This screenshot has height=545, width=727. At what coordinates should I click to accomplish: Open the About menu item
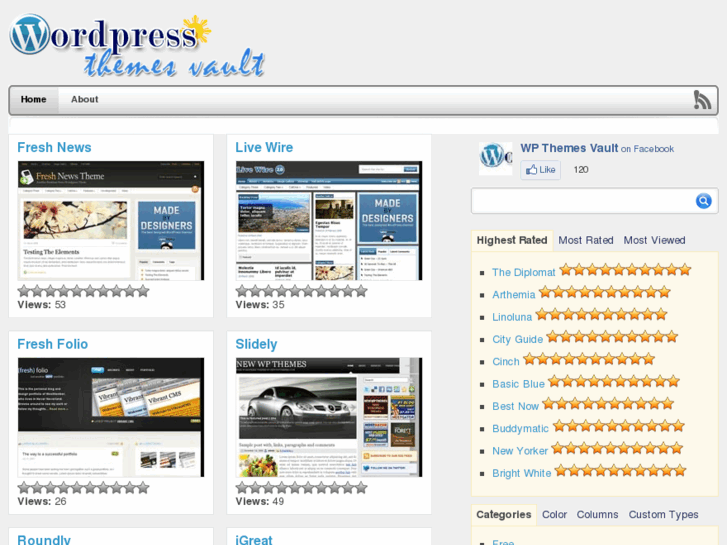(x=84, y=99)
